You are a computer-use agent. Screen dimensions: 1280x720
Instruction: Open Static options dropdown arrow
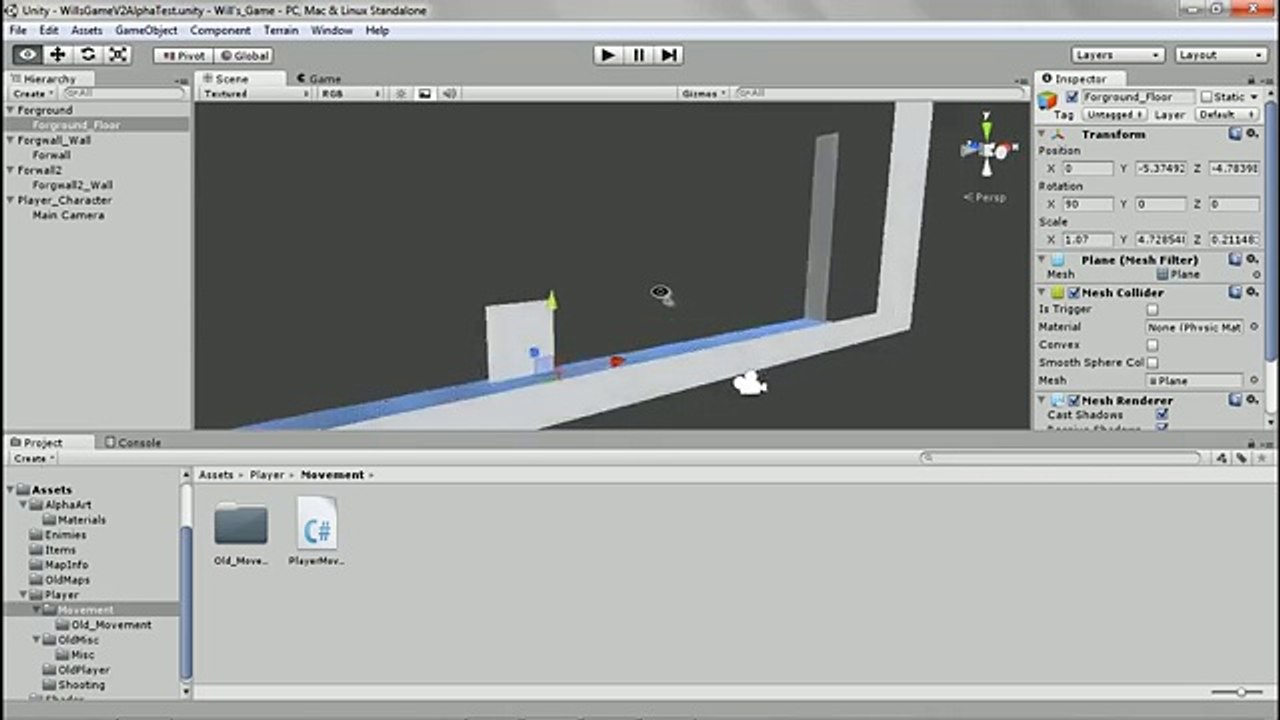tap(1253, 97)
